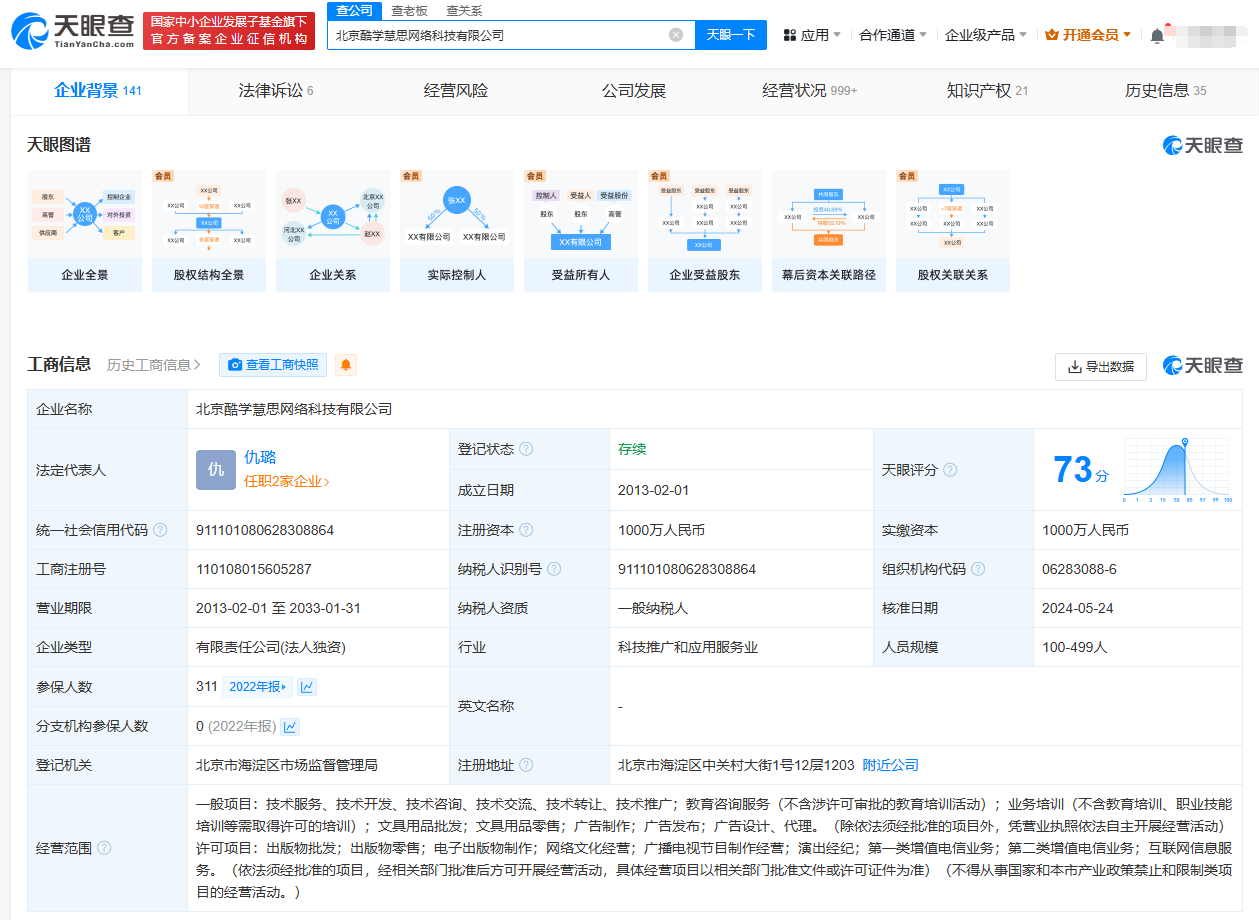Select the 经营风险 tab
1259x920 pixels.
pos(456,91)
